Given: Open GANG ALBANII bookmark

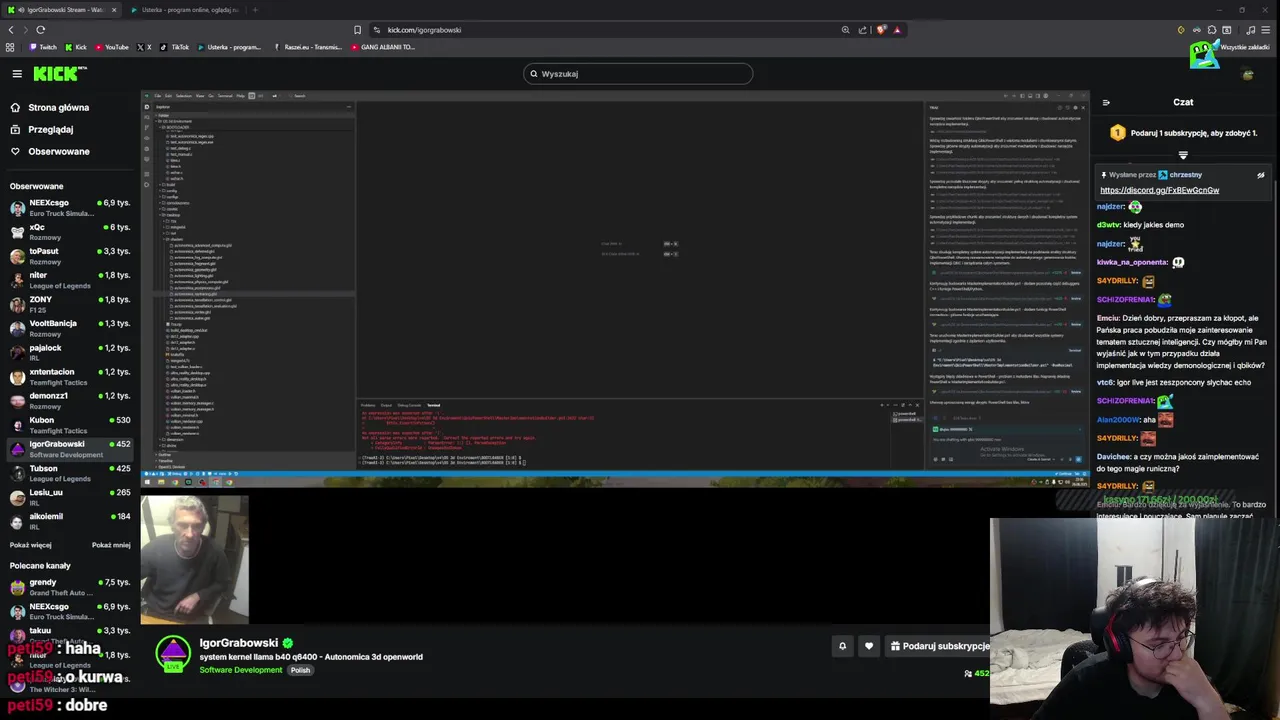Looking at the screenshot, I should point(383,47).
